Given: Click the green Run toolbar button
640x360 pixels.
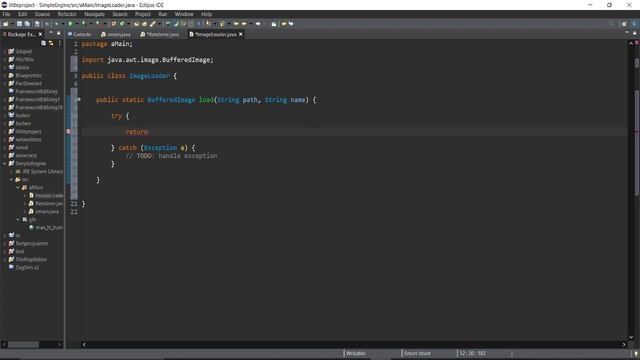Looking at the screenshot, I should (70, 24).
